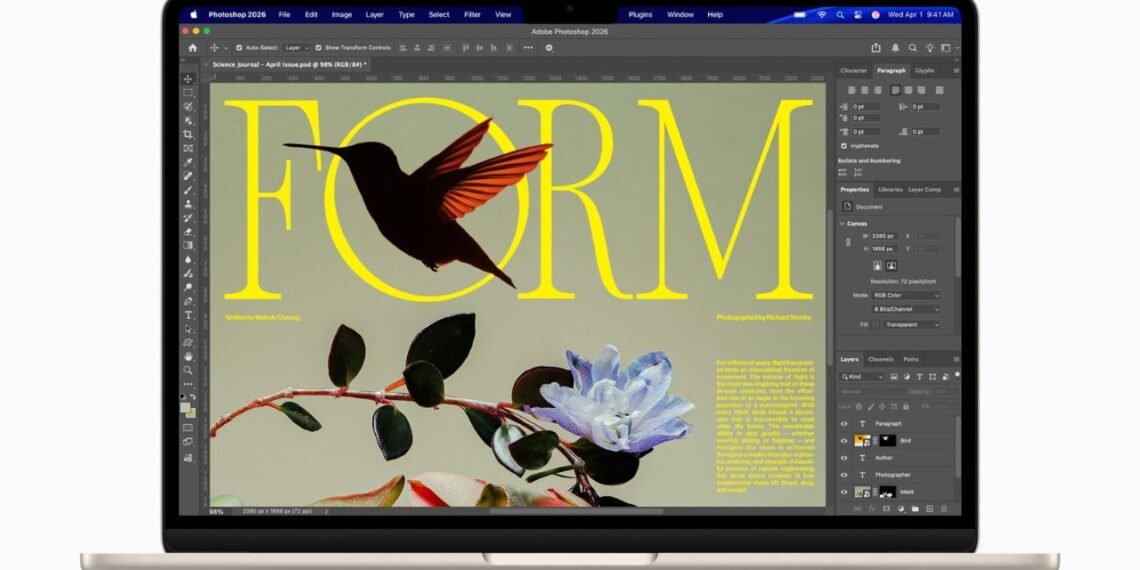The height and width of the screenshot is (570, 1140).
Task: Click the Share icon at top right
Action: coord(876,48)
